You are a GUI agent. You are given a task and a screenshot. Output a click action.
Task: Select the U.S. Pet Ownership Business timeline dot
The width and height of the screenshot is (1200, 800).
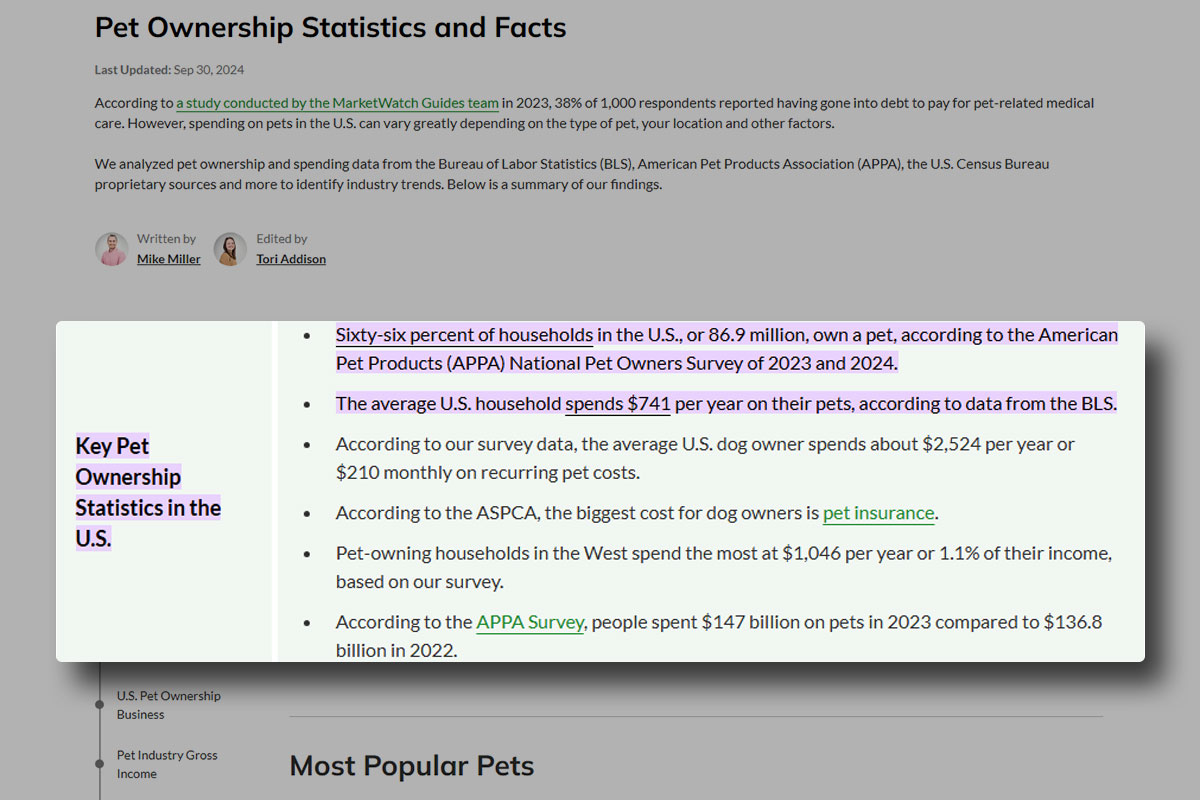pos(100,703)
